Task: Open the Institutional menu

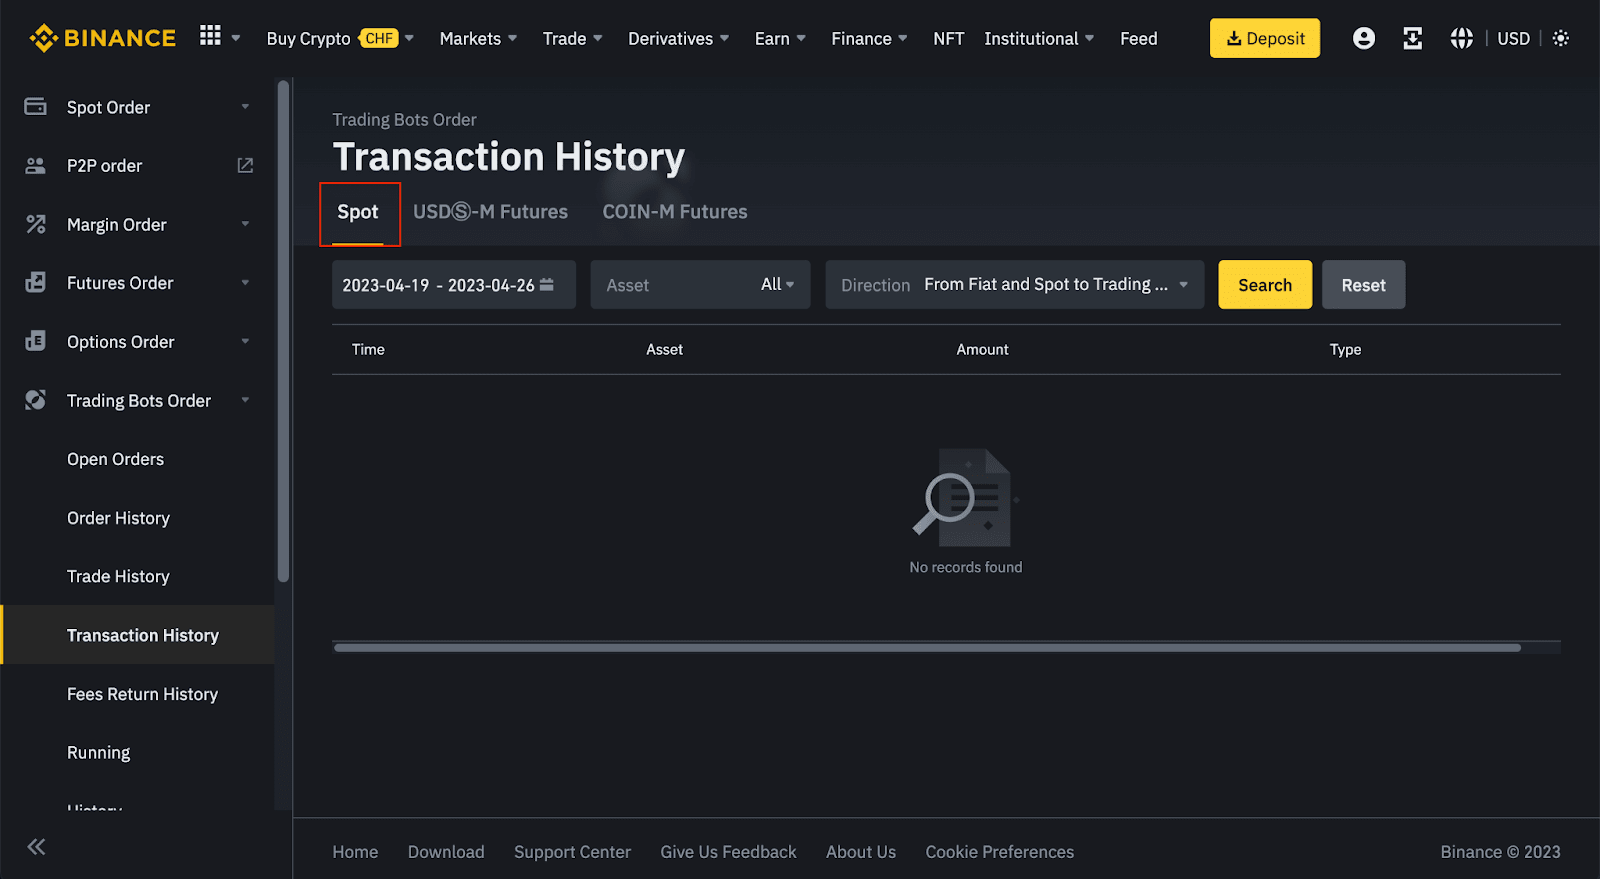Action: [x=1039, y=38]
